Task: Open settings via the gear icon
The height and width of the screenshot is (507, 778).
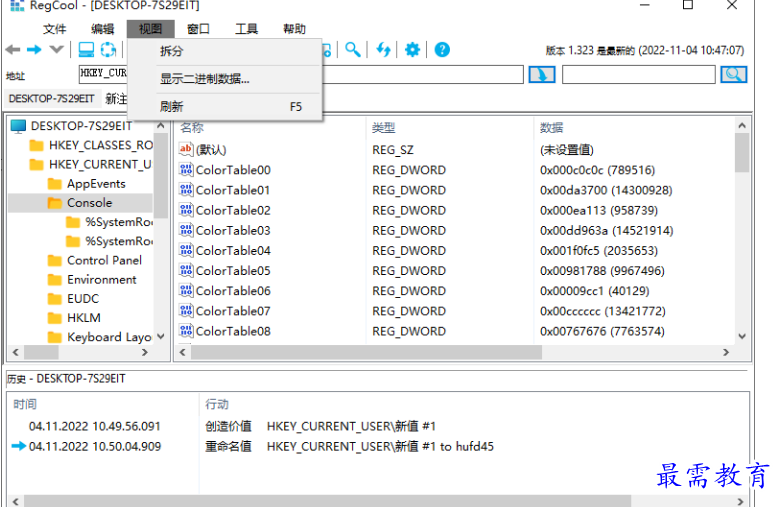Action: (412, 50)
